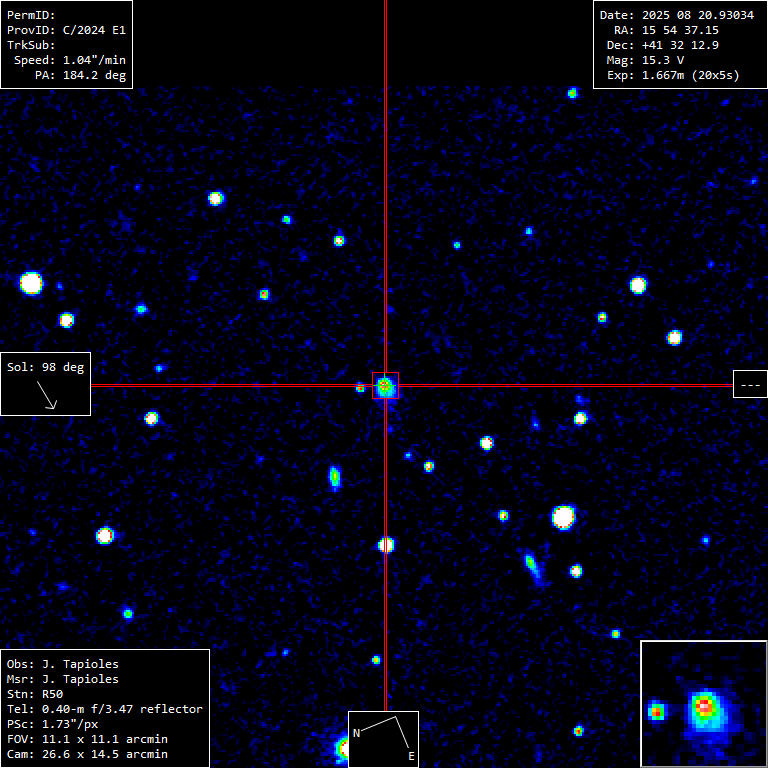This screenshot has width=768, height=768.
Task: Select 'Msr: J. Tapioles' measurer line
Action: pyautogui.click(x=63, y=679)
